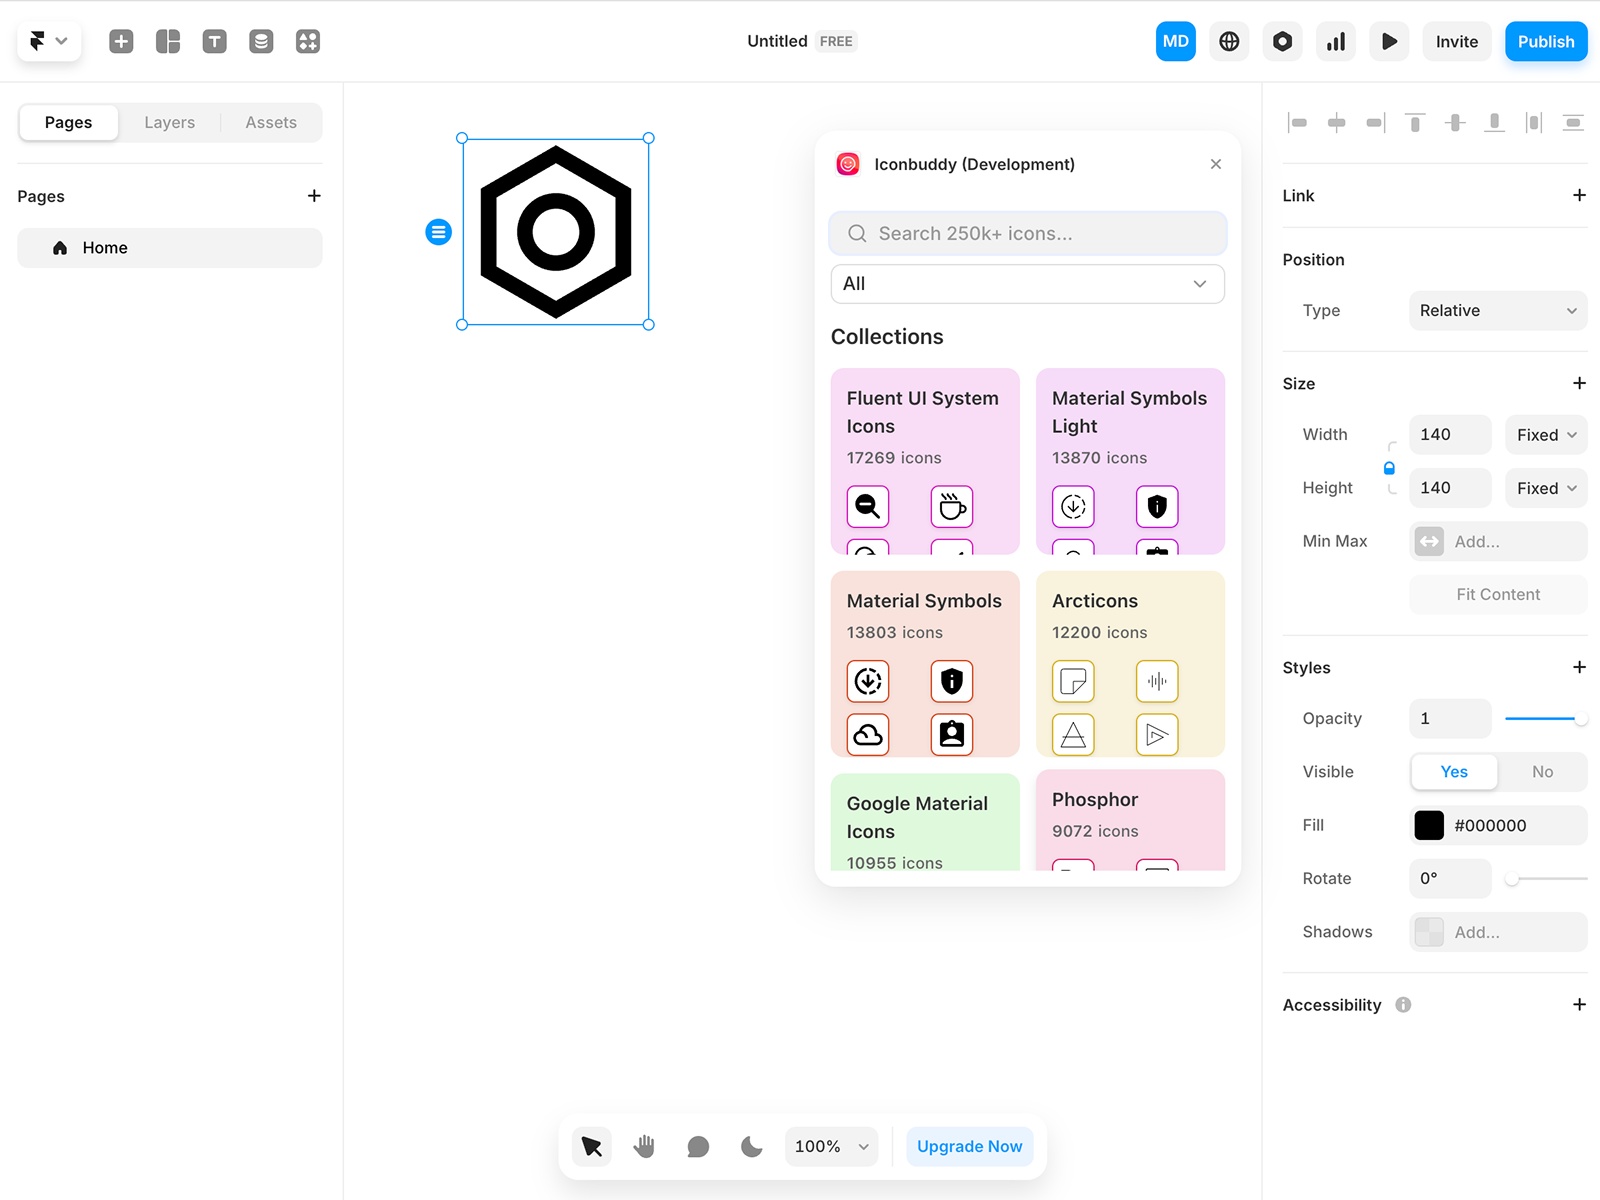
Task: Open the Width Fixed sizing dropdown
Action: click(1545, 434)
